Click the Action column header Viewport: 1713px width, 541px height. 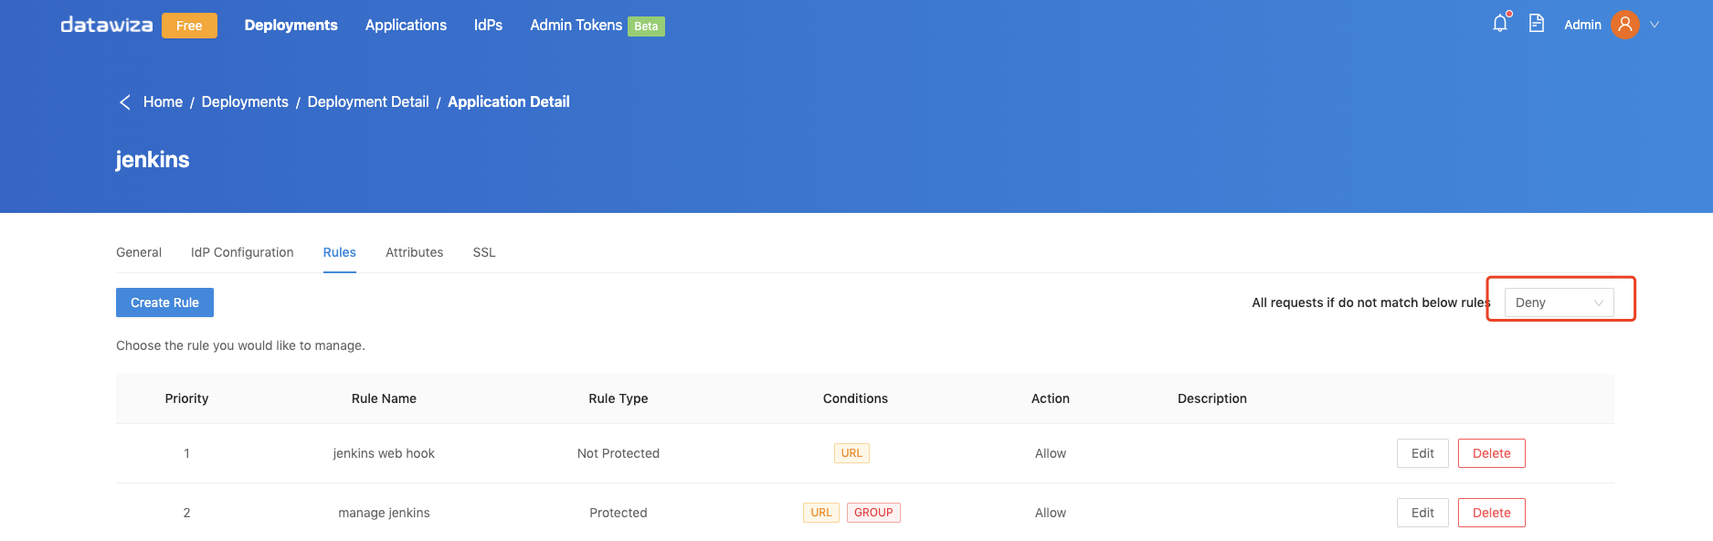click(1050, 398)
